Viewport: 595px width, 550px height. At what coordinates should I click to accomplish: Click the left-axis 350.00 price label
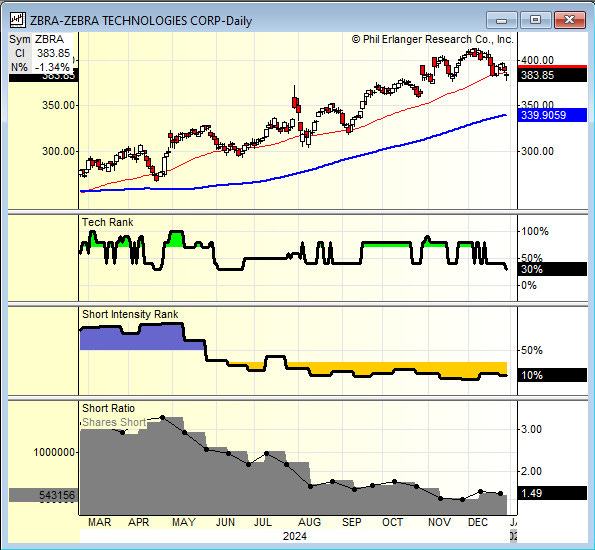(x=58, y=105)
